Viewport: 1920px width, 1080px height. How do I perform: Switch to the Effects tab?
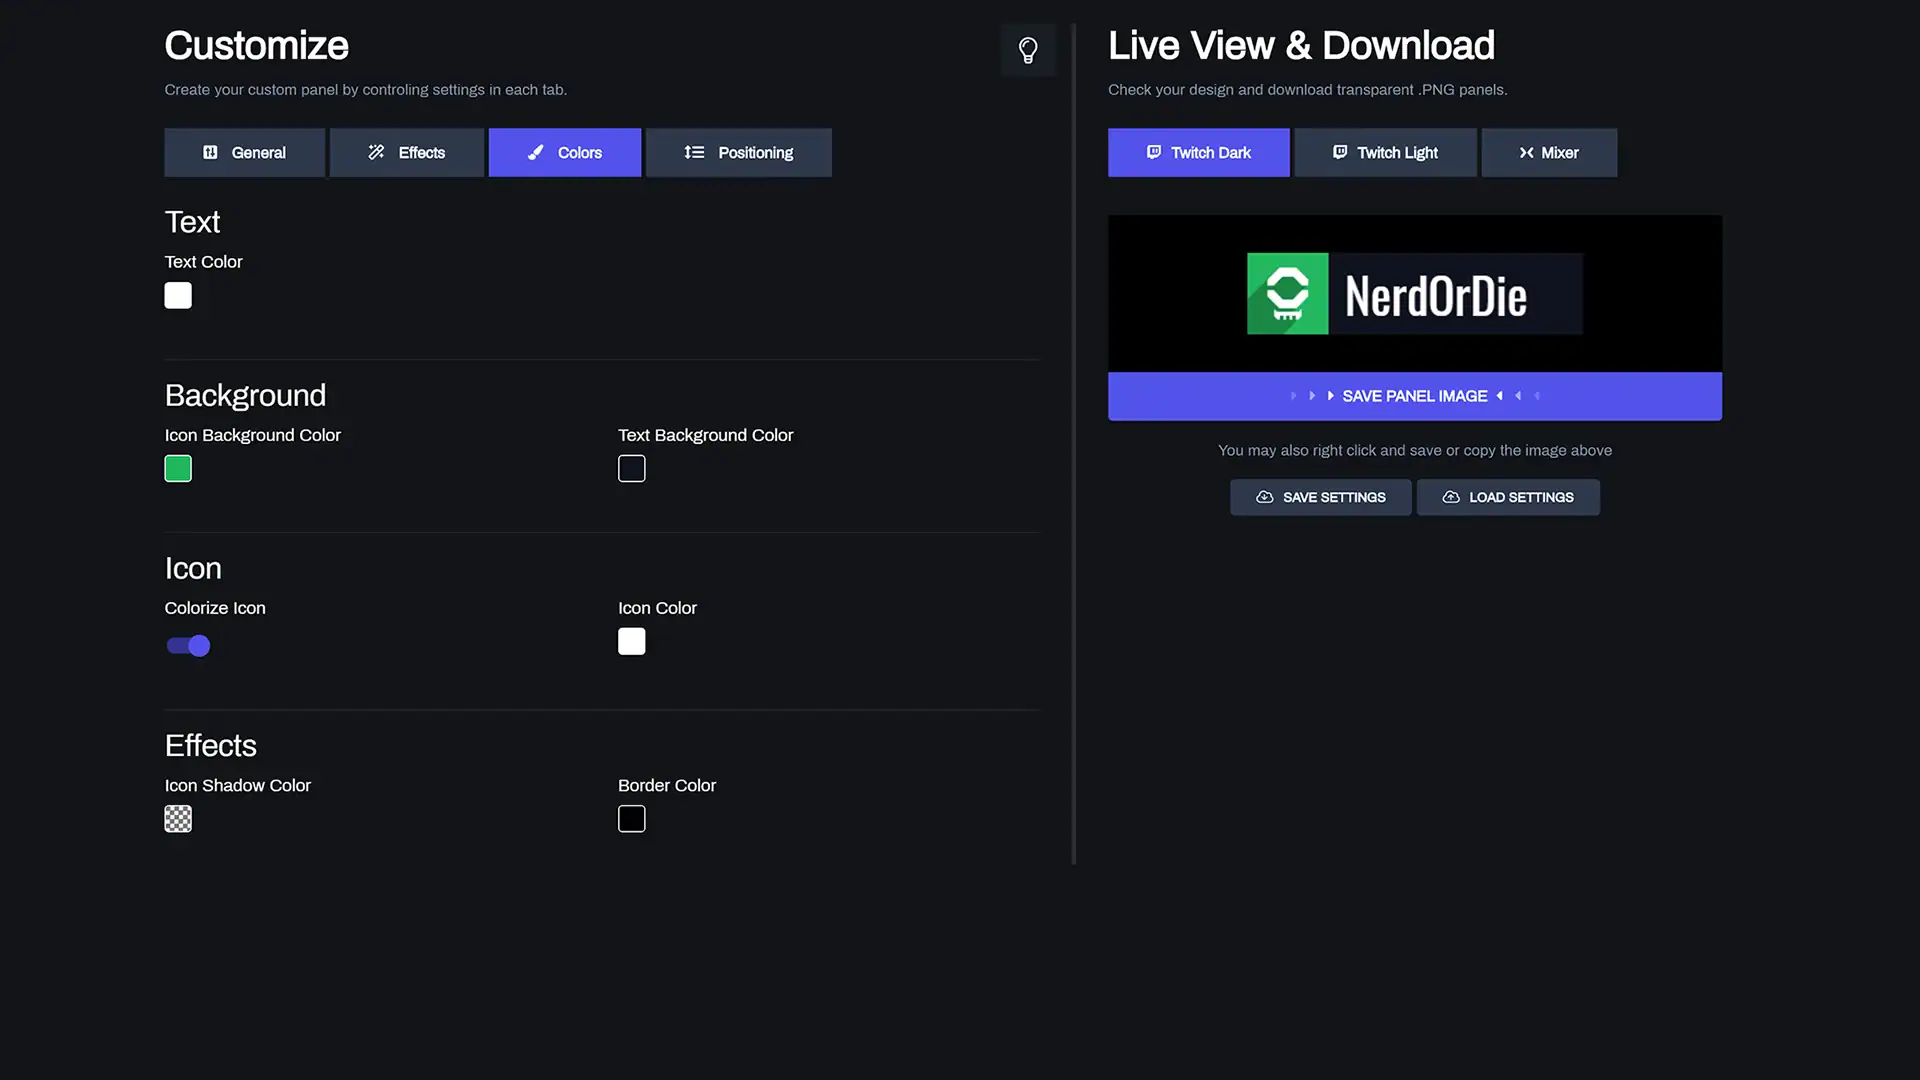pos(407,152)
